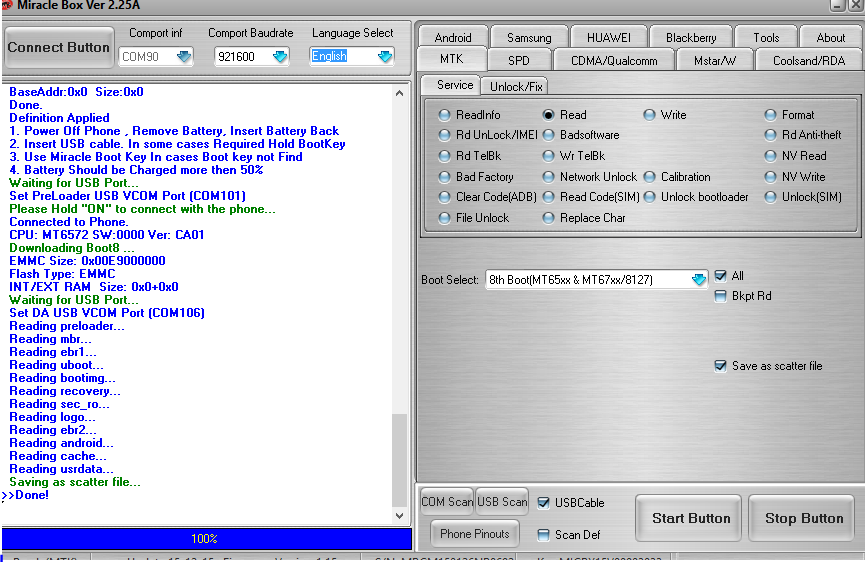Click the log scroll up arrow
The width and height of the screenshot is (865, 562).
click(x=400, y=93)
